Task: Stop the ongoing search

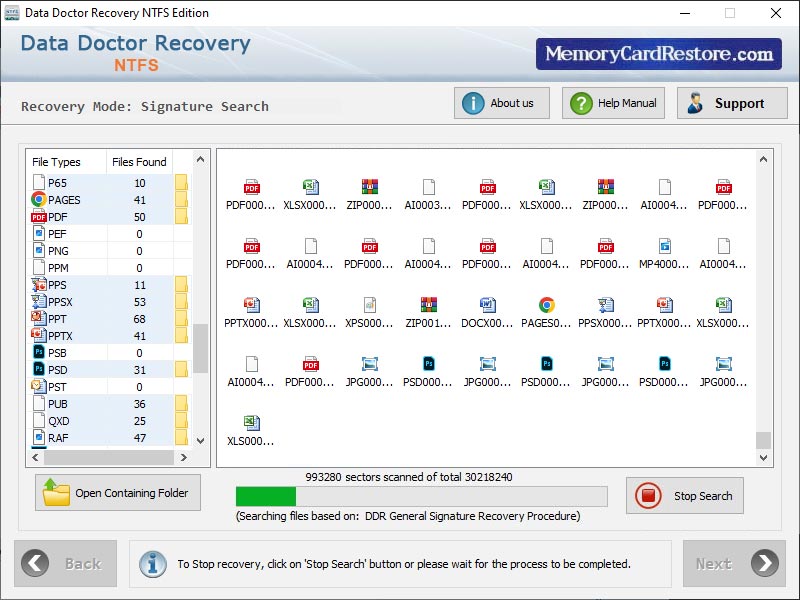Action: coord(684,495)
